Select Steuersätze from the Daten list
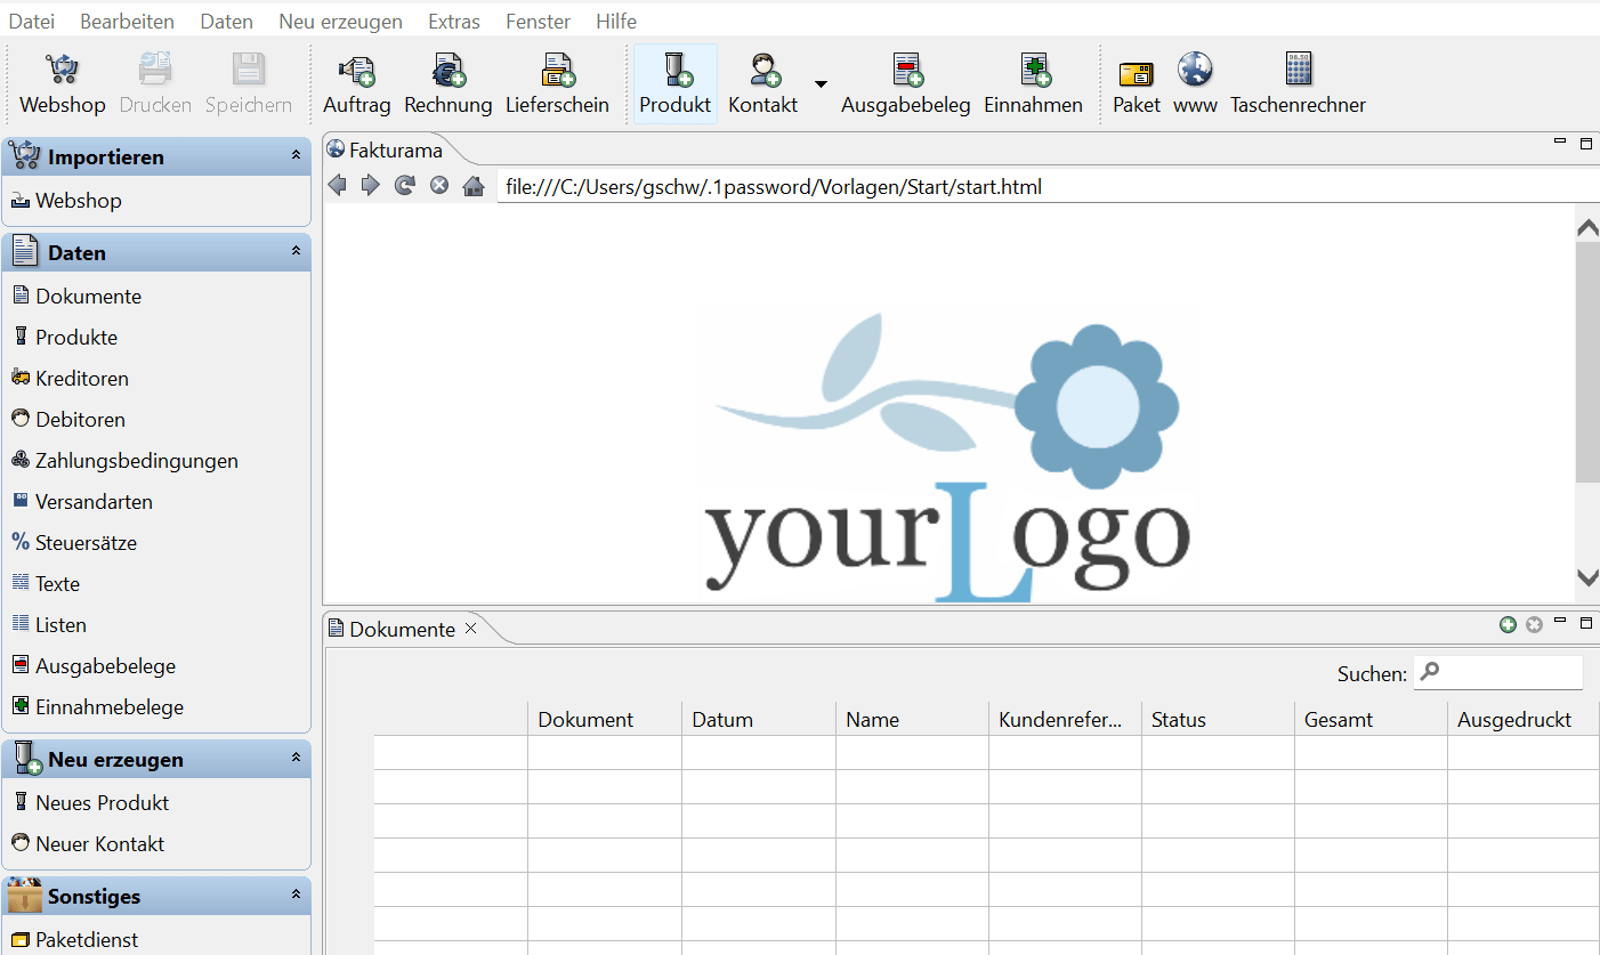1600x955 pixels. [86, 543]
